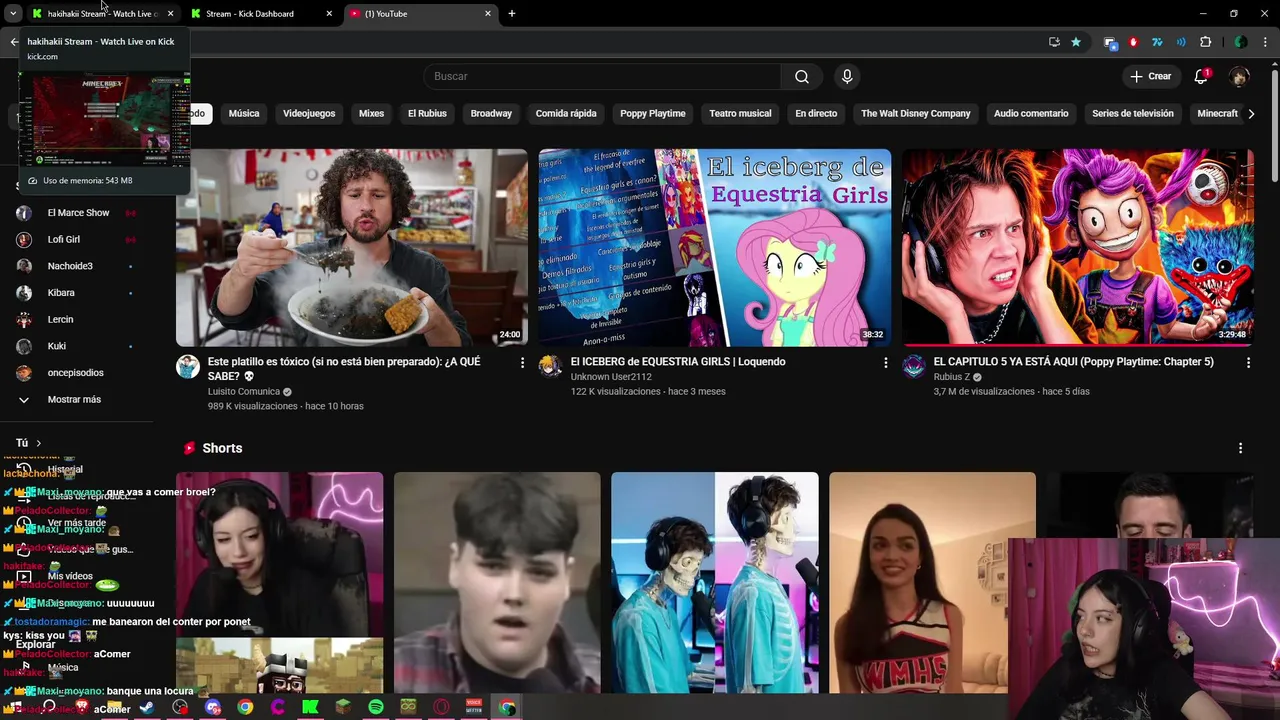Open the cheerleader WMHS Short
The height and width of the screenshot is (720, 1280).
click(x=932, y=583)
